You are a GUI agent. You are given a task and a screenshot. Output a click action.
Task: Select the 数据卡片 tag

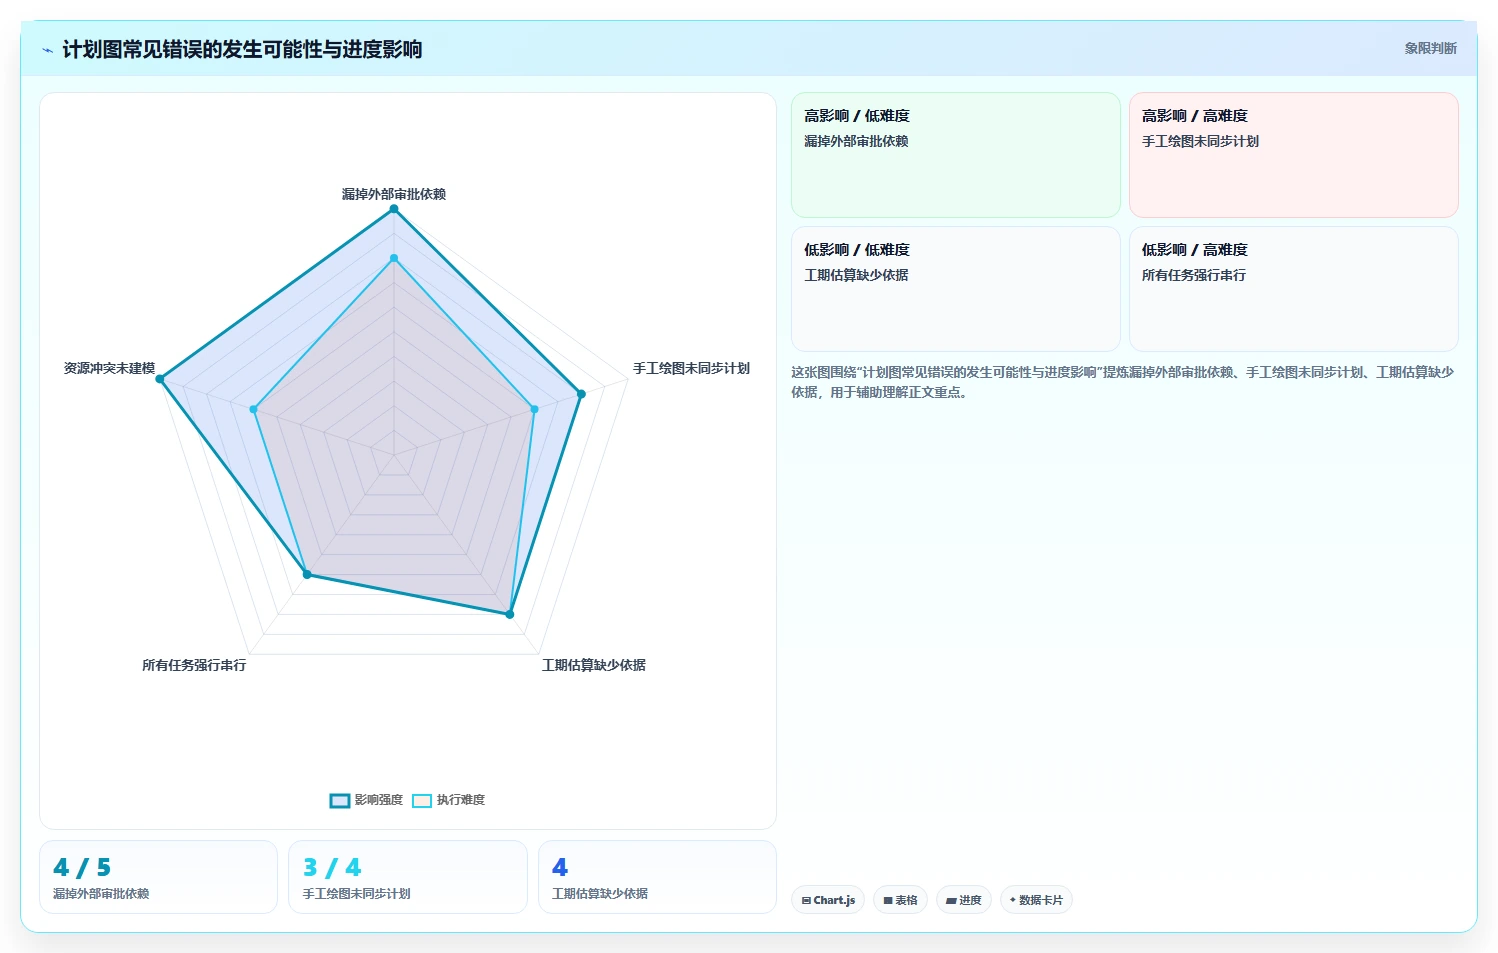click(x=1036, y=900)
